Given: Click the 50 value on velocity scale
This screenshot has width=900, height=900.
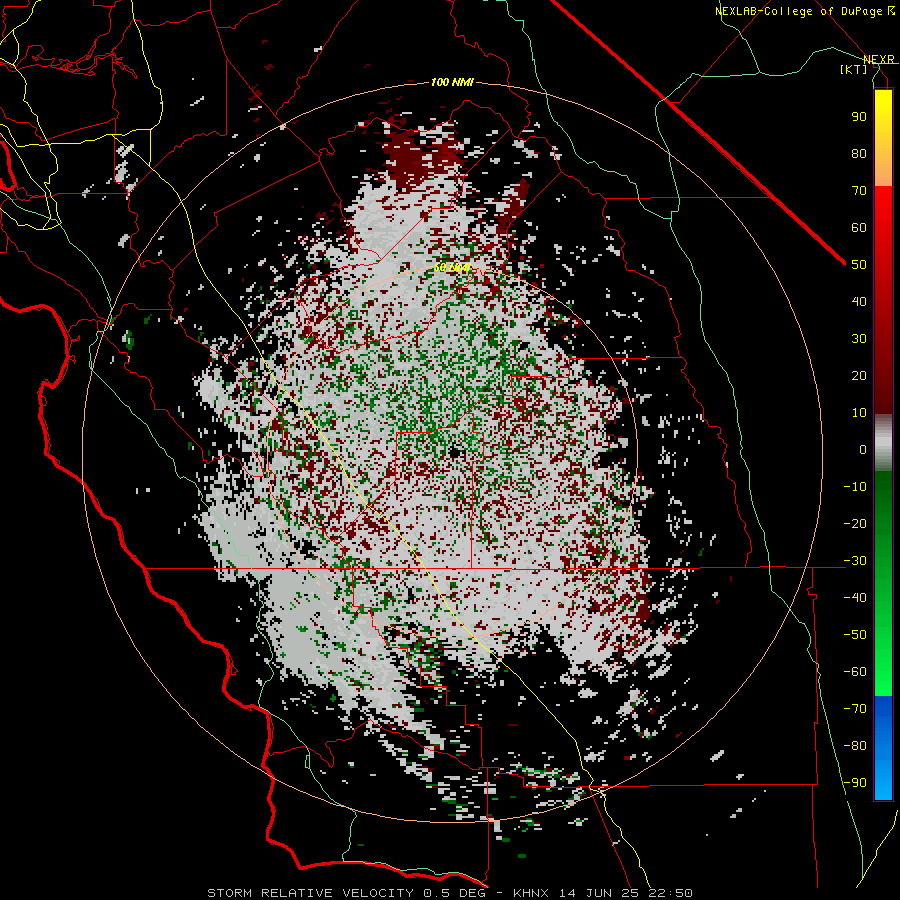Looking at the screenshot, I should point(859,265).
